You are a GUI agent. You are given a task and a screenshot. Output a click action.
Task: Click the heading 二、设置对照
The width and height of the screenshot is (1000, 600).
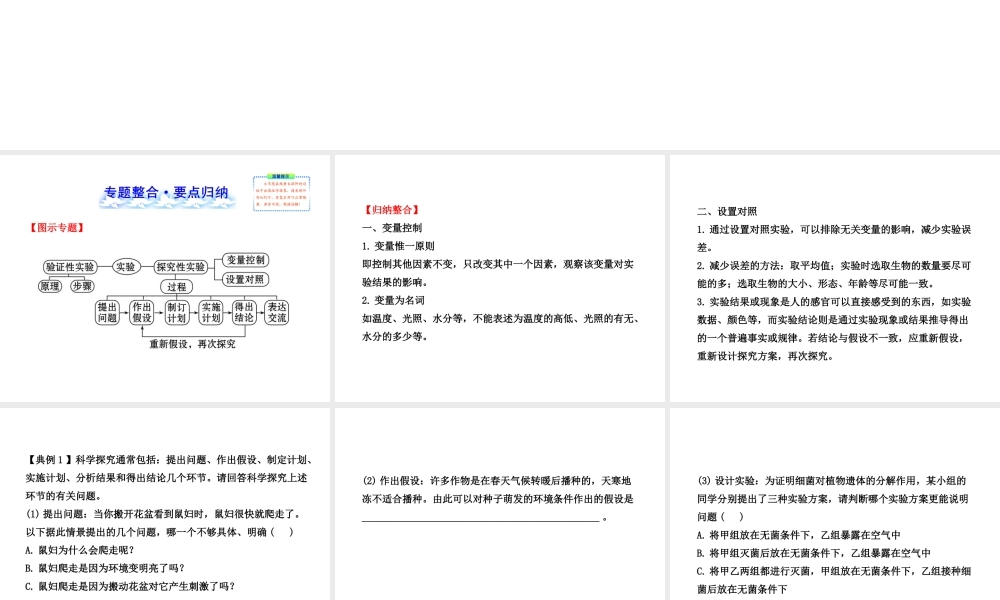[x=727, y=212]
